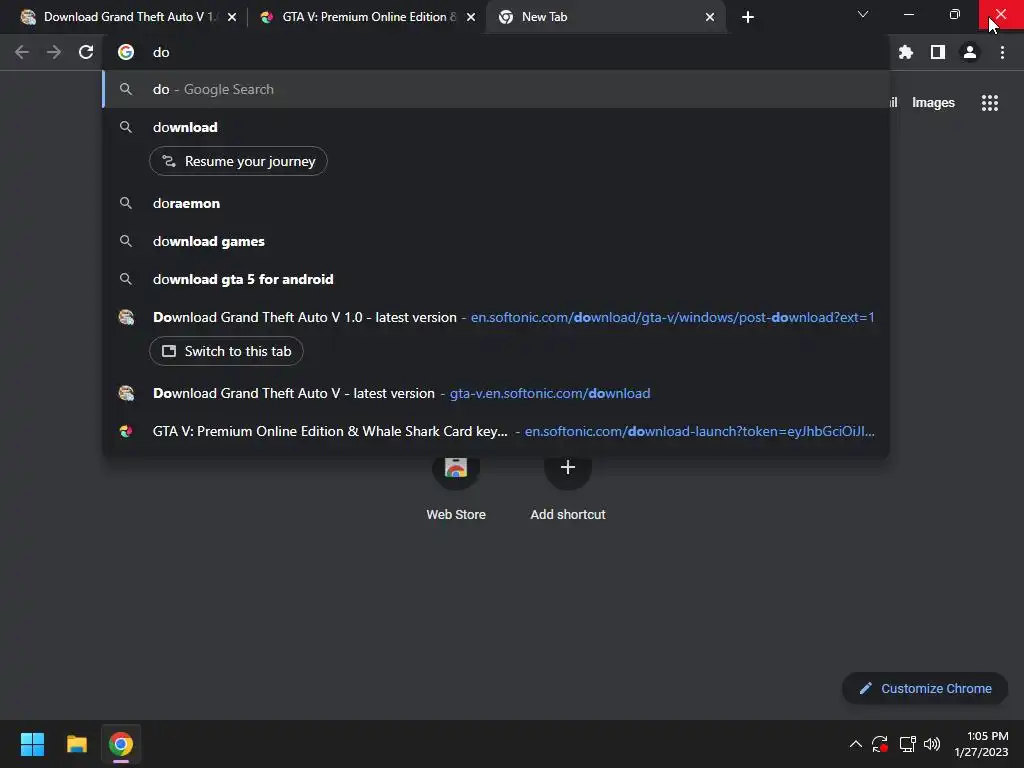
Task: Click the Chrome taskbar icon
Action: click(121, 744)
